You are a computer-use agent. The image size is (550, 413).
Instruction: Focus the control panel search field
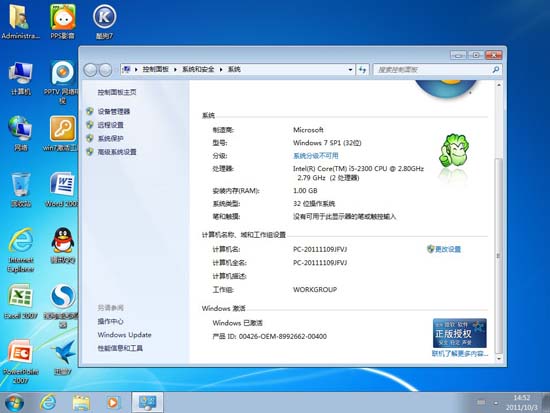pyautogui.click(x=433, y=69)
